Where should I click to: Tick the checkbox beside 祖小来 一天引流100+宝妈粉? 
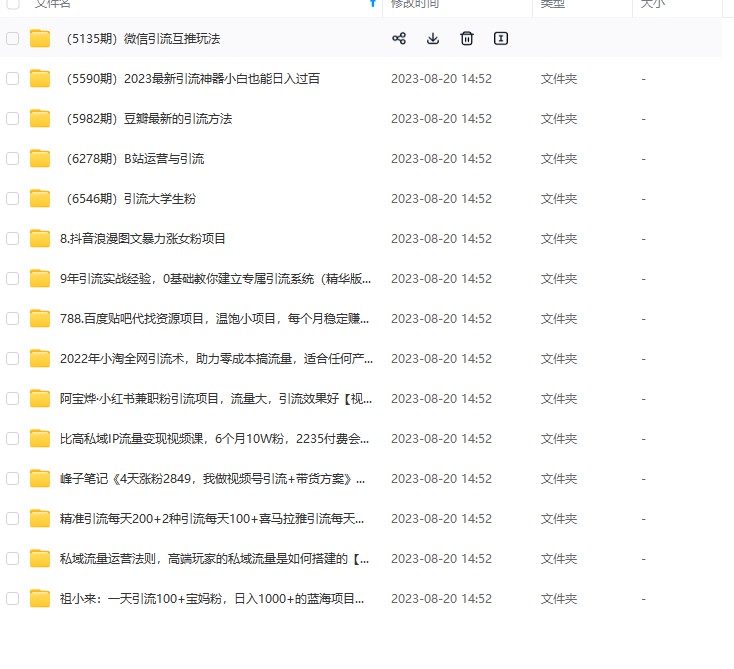[x=13, y=599]
